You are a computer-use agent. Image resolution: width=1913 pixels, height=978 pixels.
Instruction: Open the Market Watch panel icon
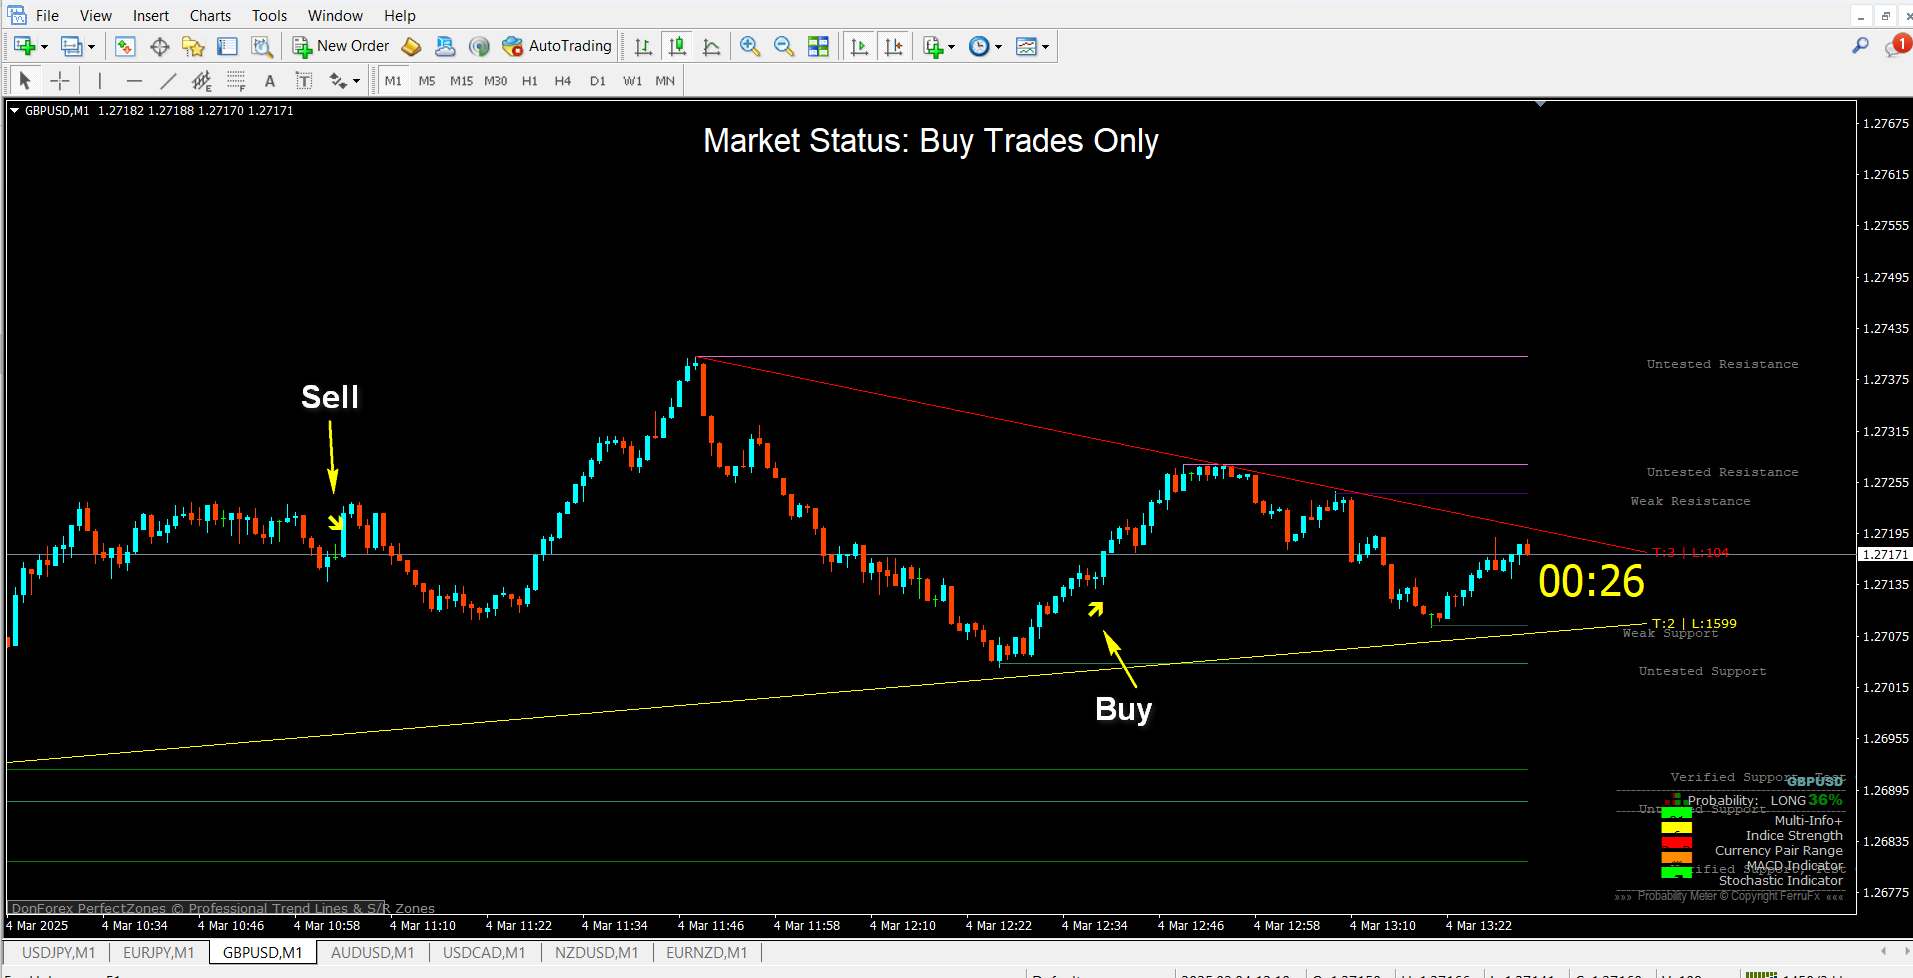point(125,46)
